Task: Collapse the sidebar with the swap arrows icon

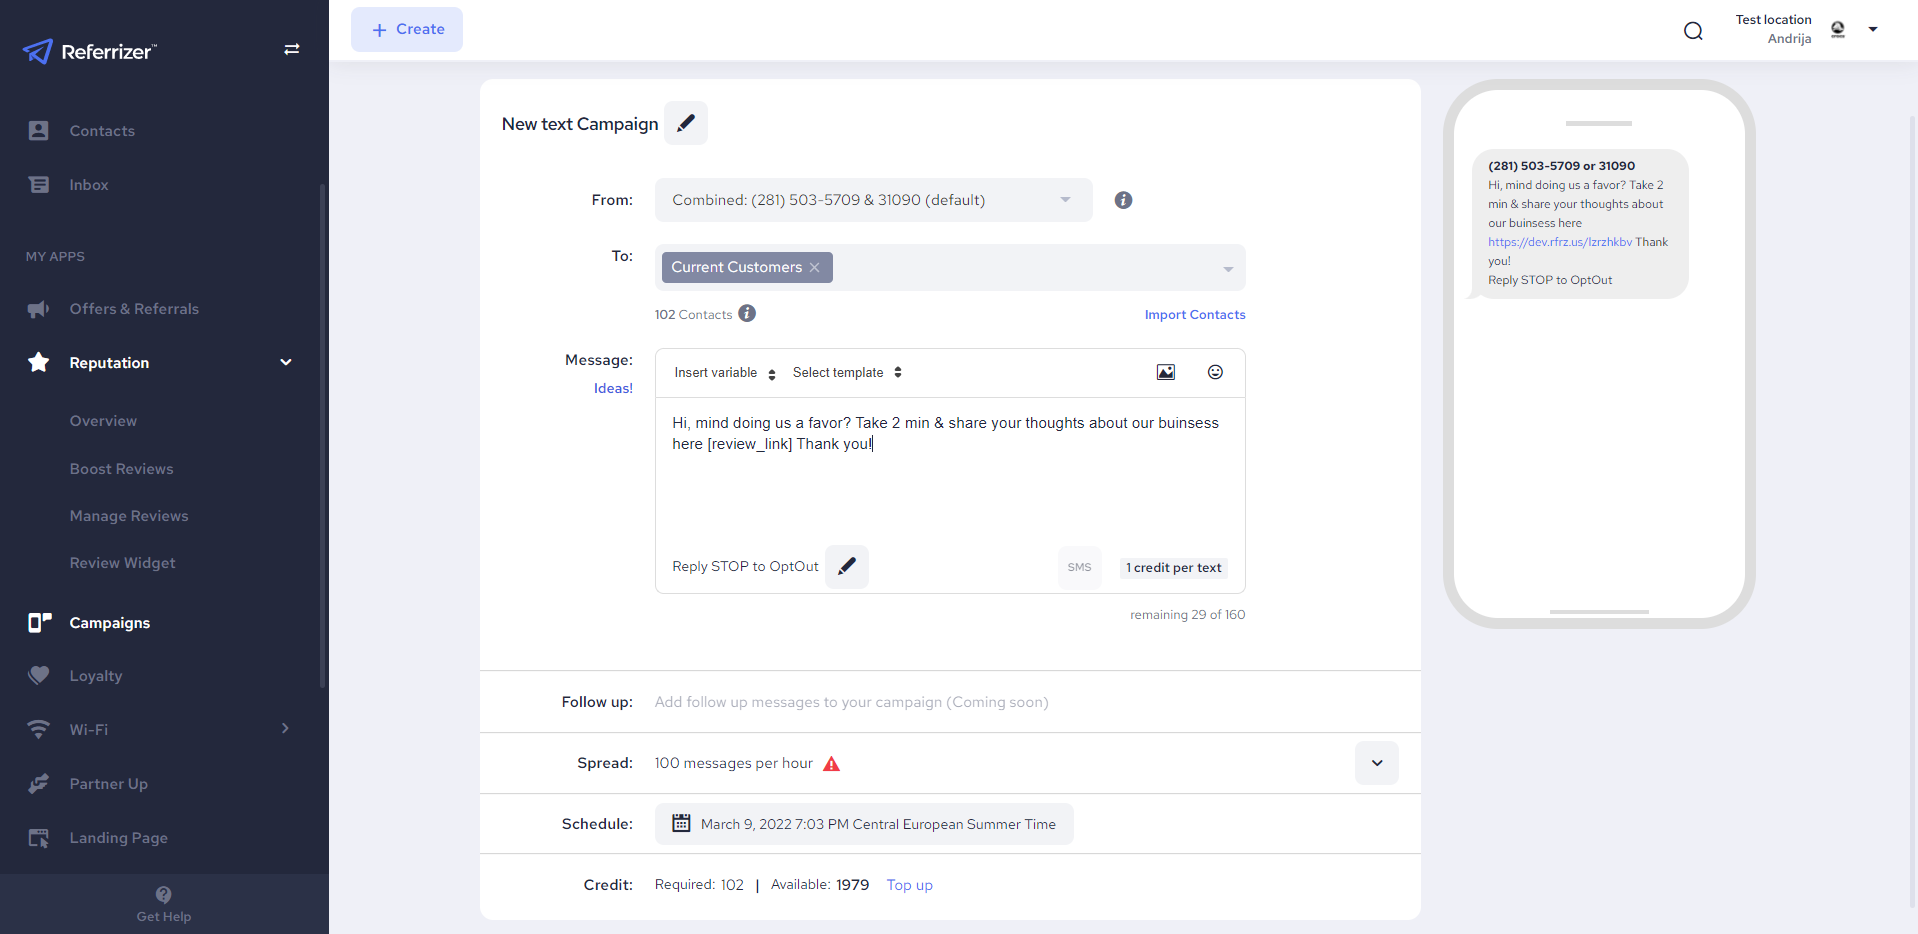Action: tap(292, 49)
